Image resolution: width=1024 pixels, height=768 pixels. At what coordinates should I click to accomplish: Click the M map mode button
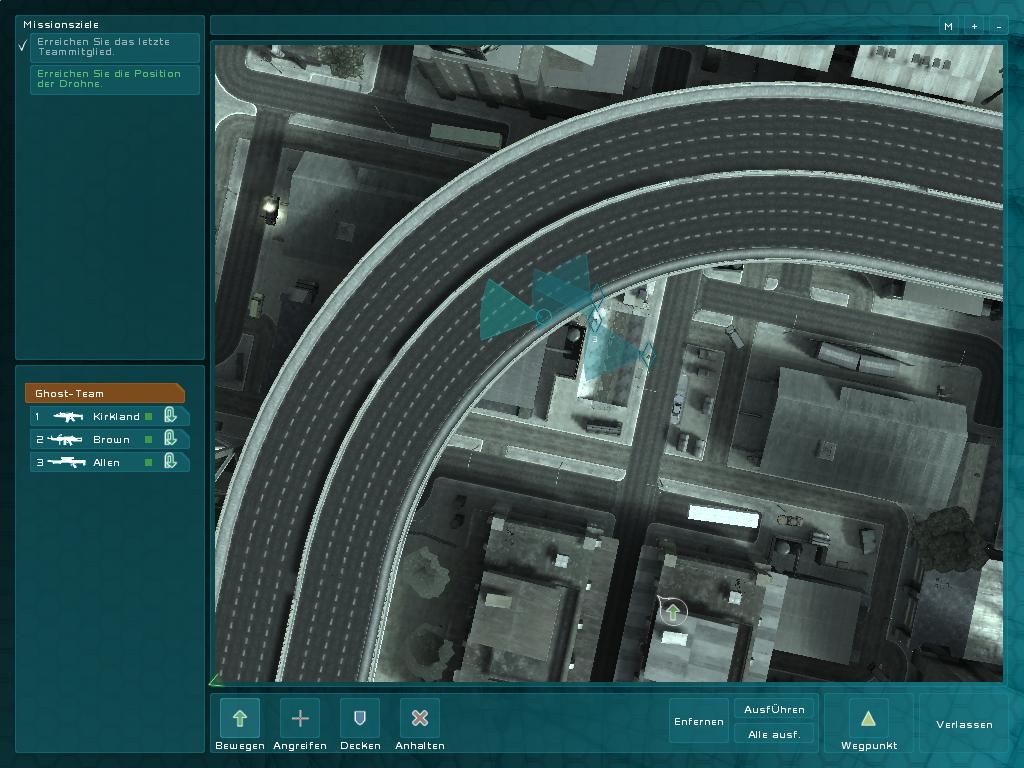tap(948, 27)
